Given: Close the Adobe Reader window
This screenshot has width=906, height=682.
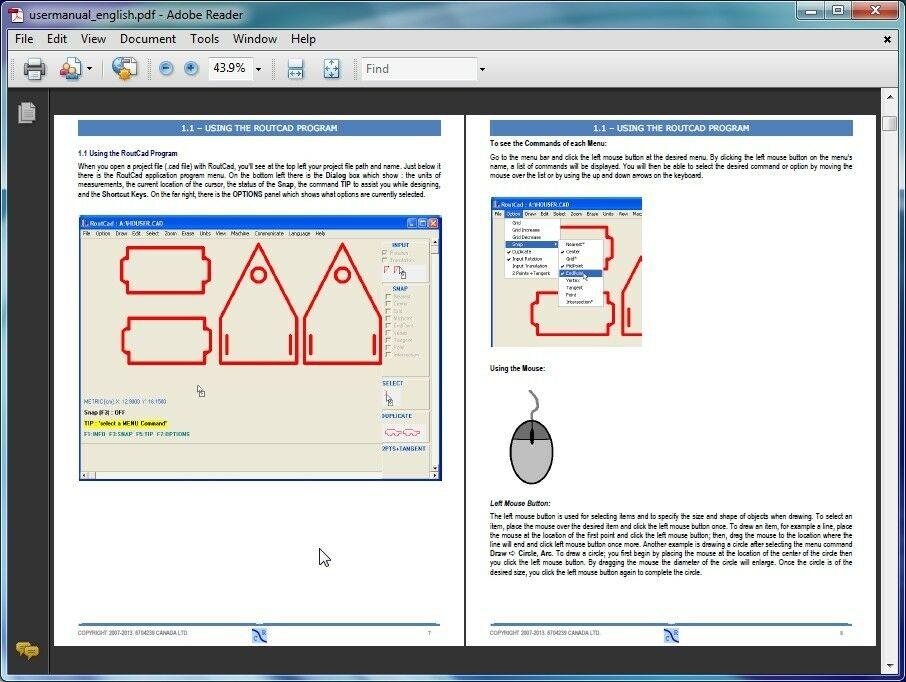Looking at the screenshot, I should tap(875, 10).
